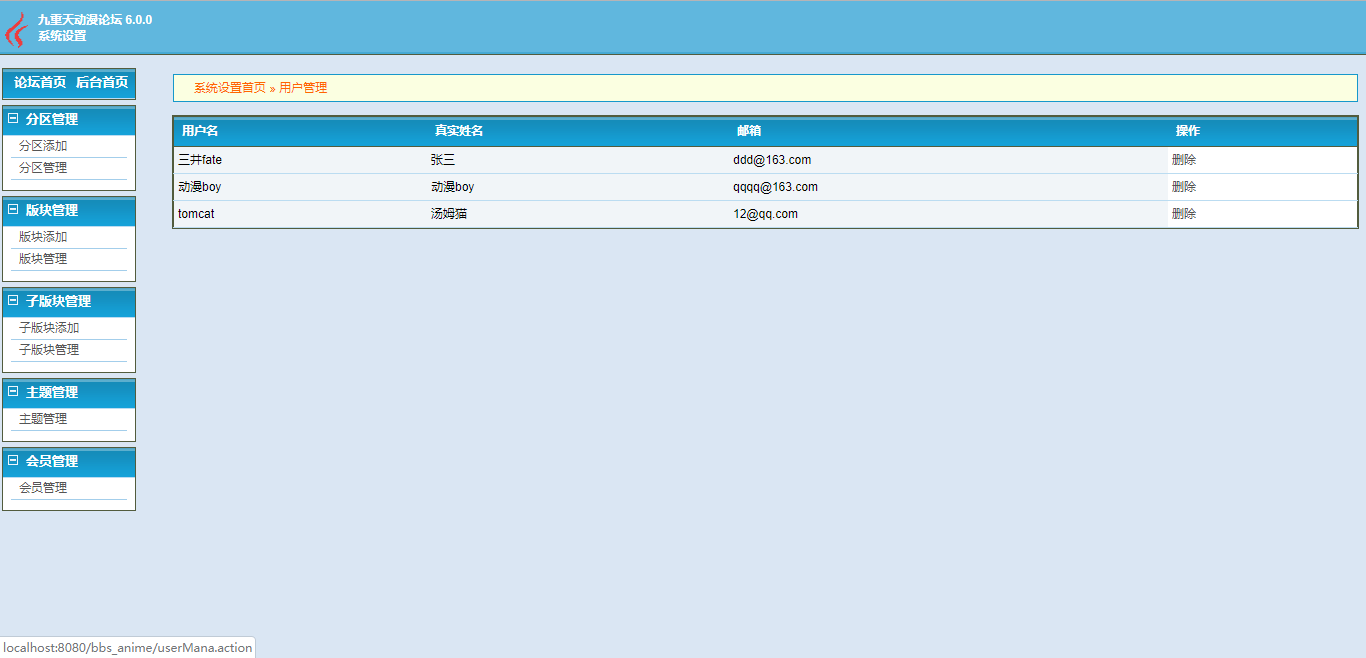Click the red flame forum logo
Image resolution: width=1366 pixels, height=658 pixels.
point(15,30)
